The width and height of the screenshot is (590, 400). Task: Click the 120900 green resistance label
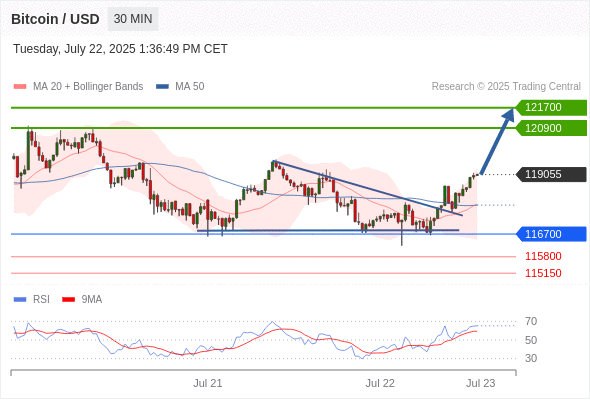(551, 128)
